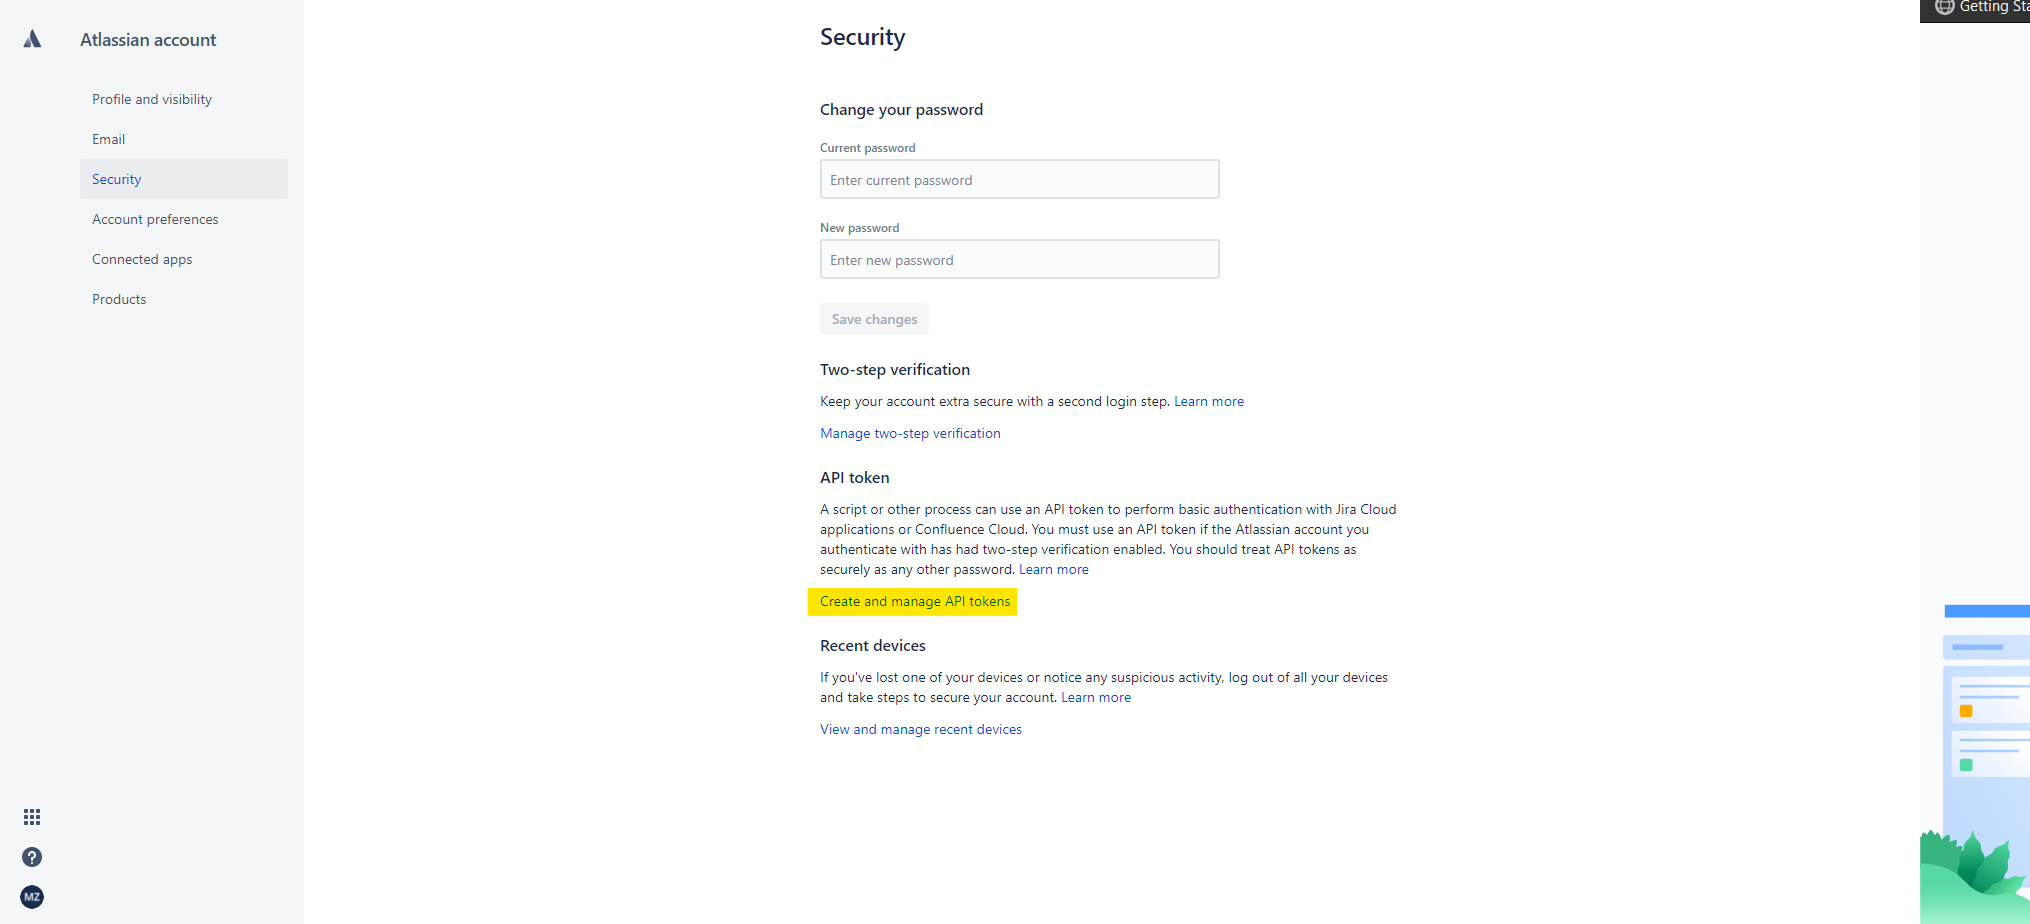Click the Save changes button
This screenshot has width=2030, height=924.
click(x=874, y=319)
